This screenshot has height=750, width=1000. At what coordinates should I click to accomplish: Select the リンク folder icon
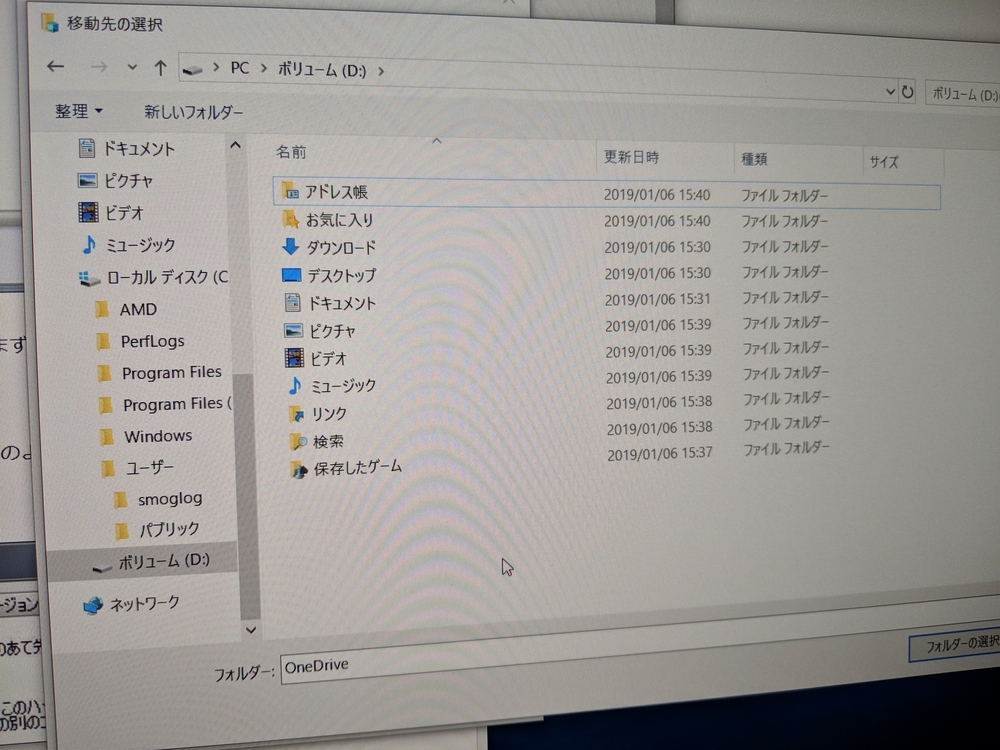297,414
